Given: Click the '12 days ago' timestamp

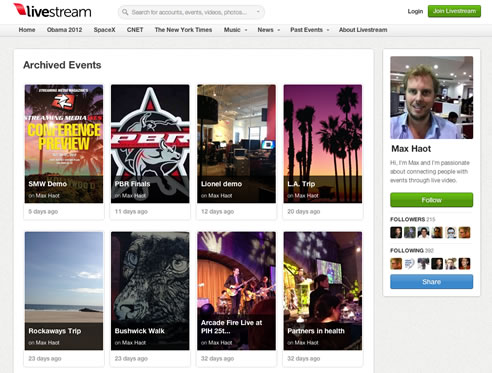Looking at the screenshot, I should (x=217, y=211).
